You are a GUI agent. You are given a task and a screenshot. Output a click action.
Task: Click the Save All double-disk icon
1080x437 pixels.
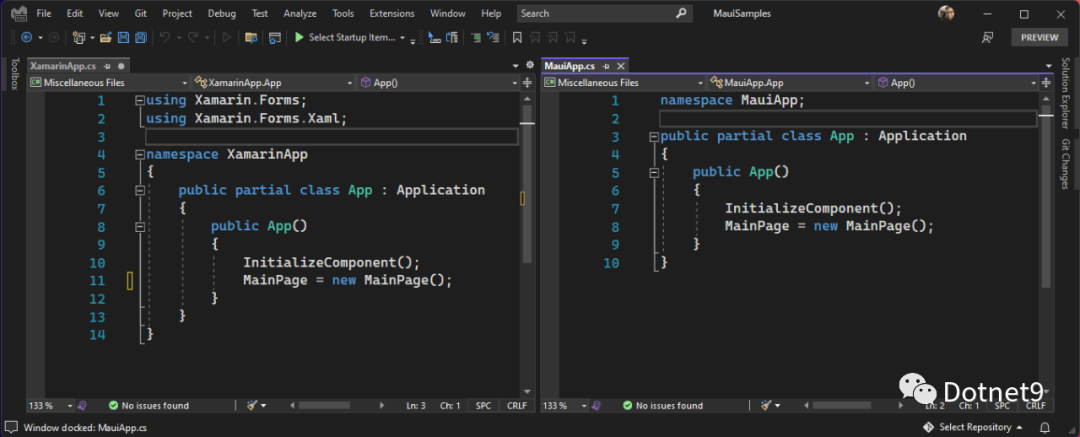(x=141, y=37)
